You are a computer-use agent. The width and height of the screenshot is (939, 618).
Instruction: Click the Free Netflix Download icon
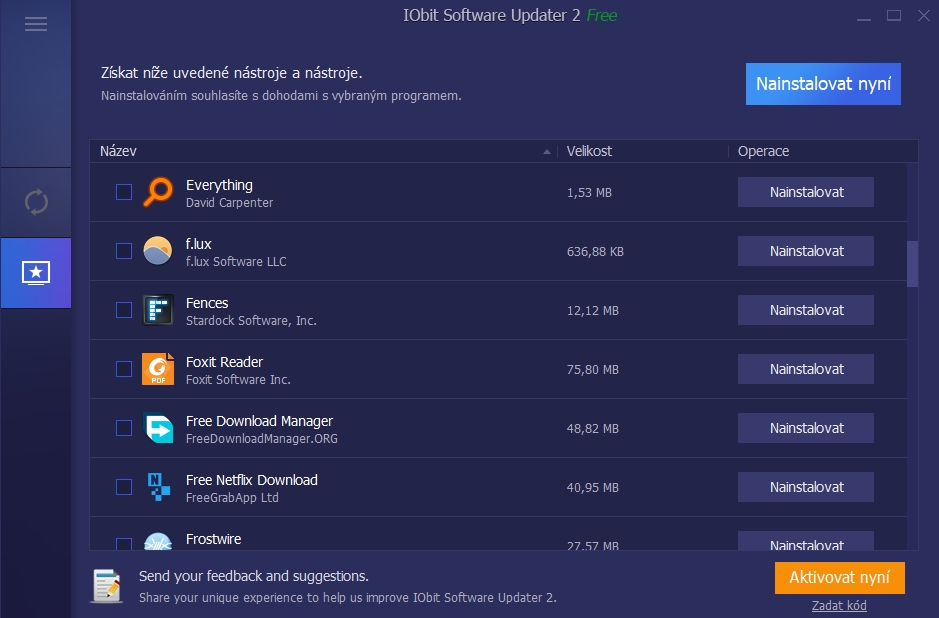(x=158, y=487)
